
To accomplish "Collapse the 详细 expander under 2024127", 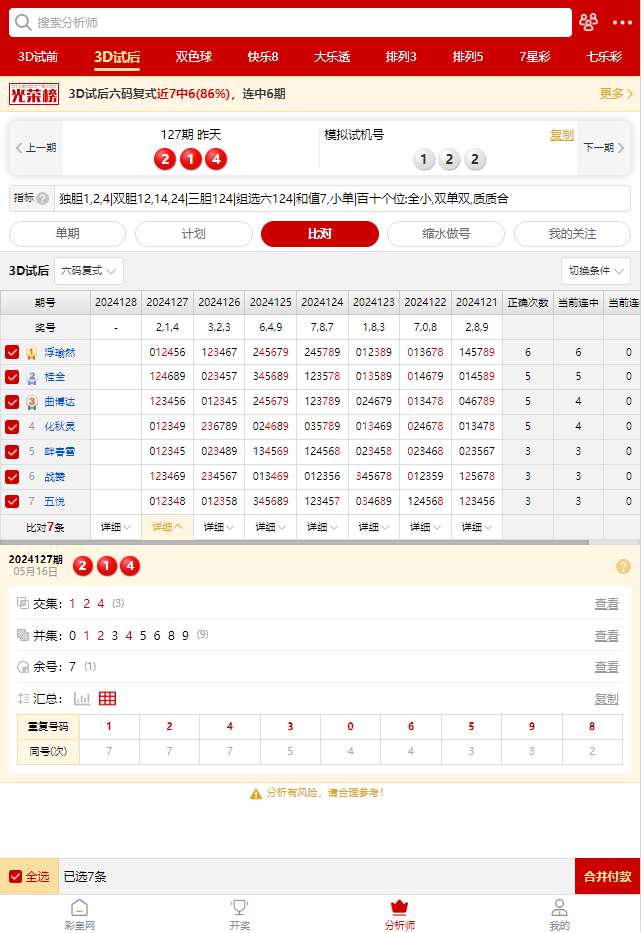I will point(167,527).
